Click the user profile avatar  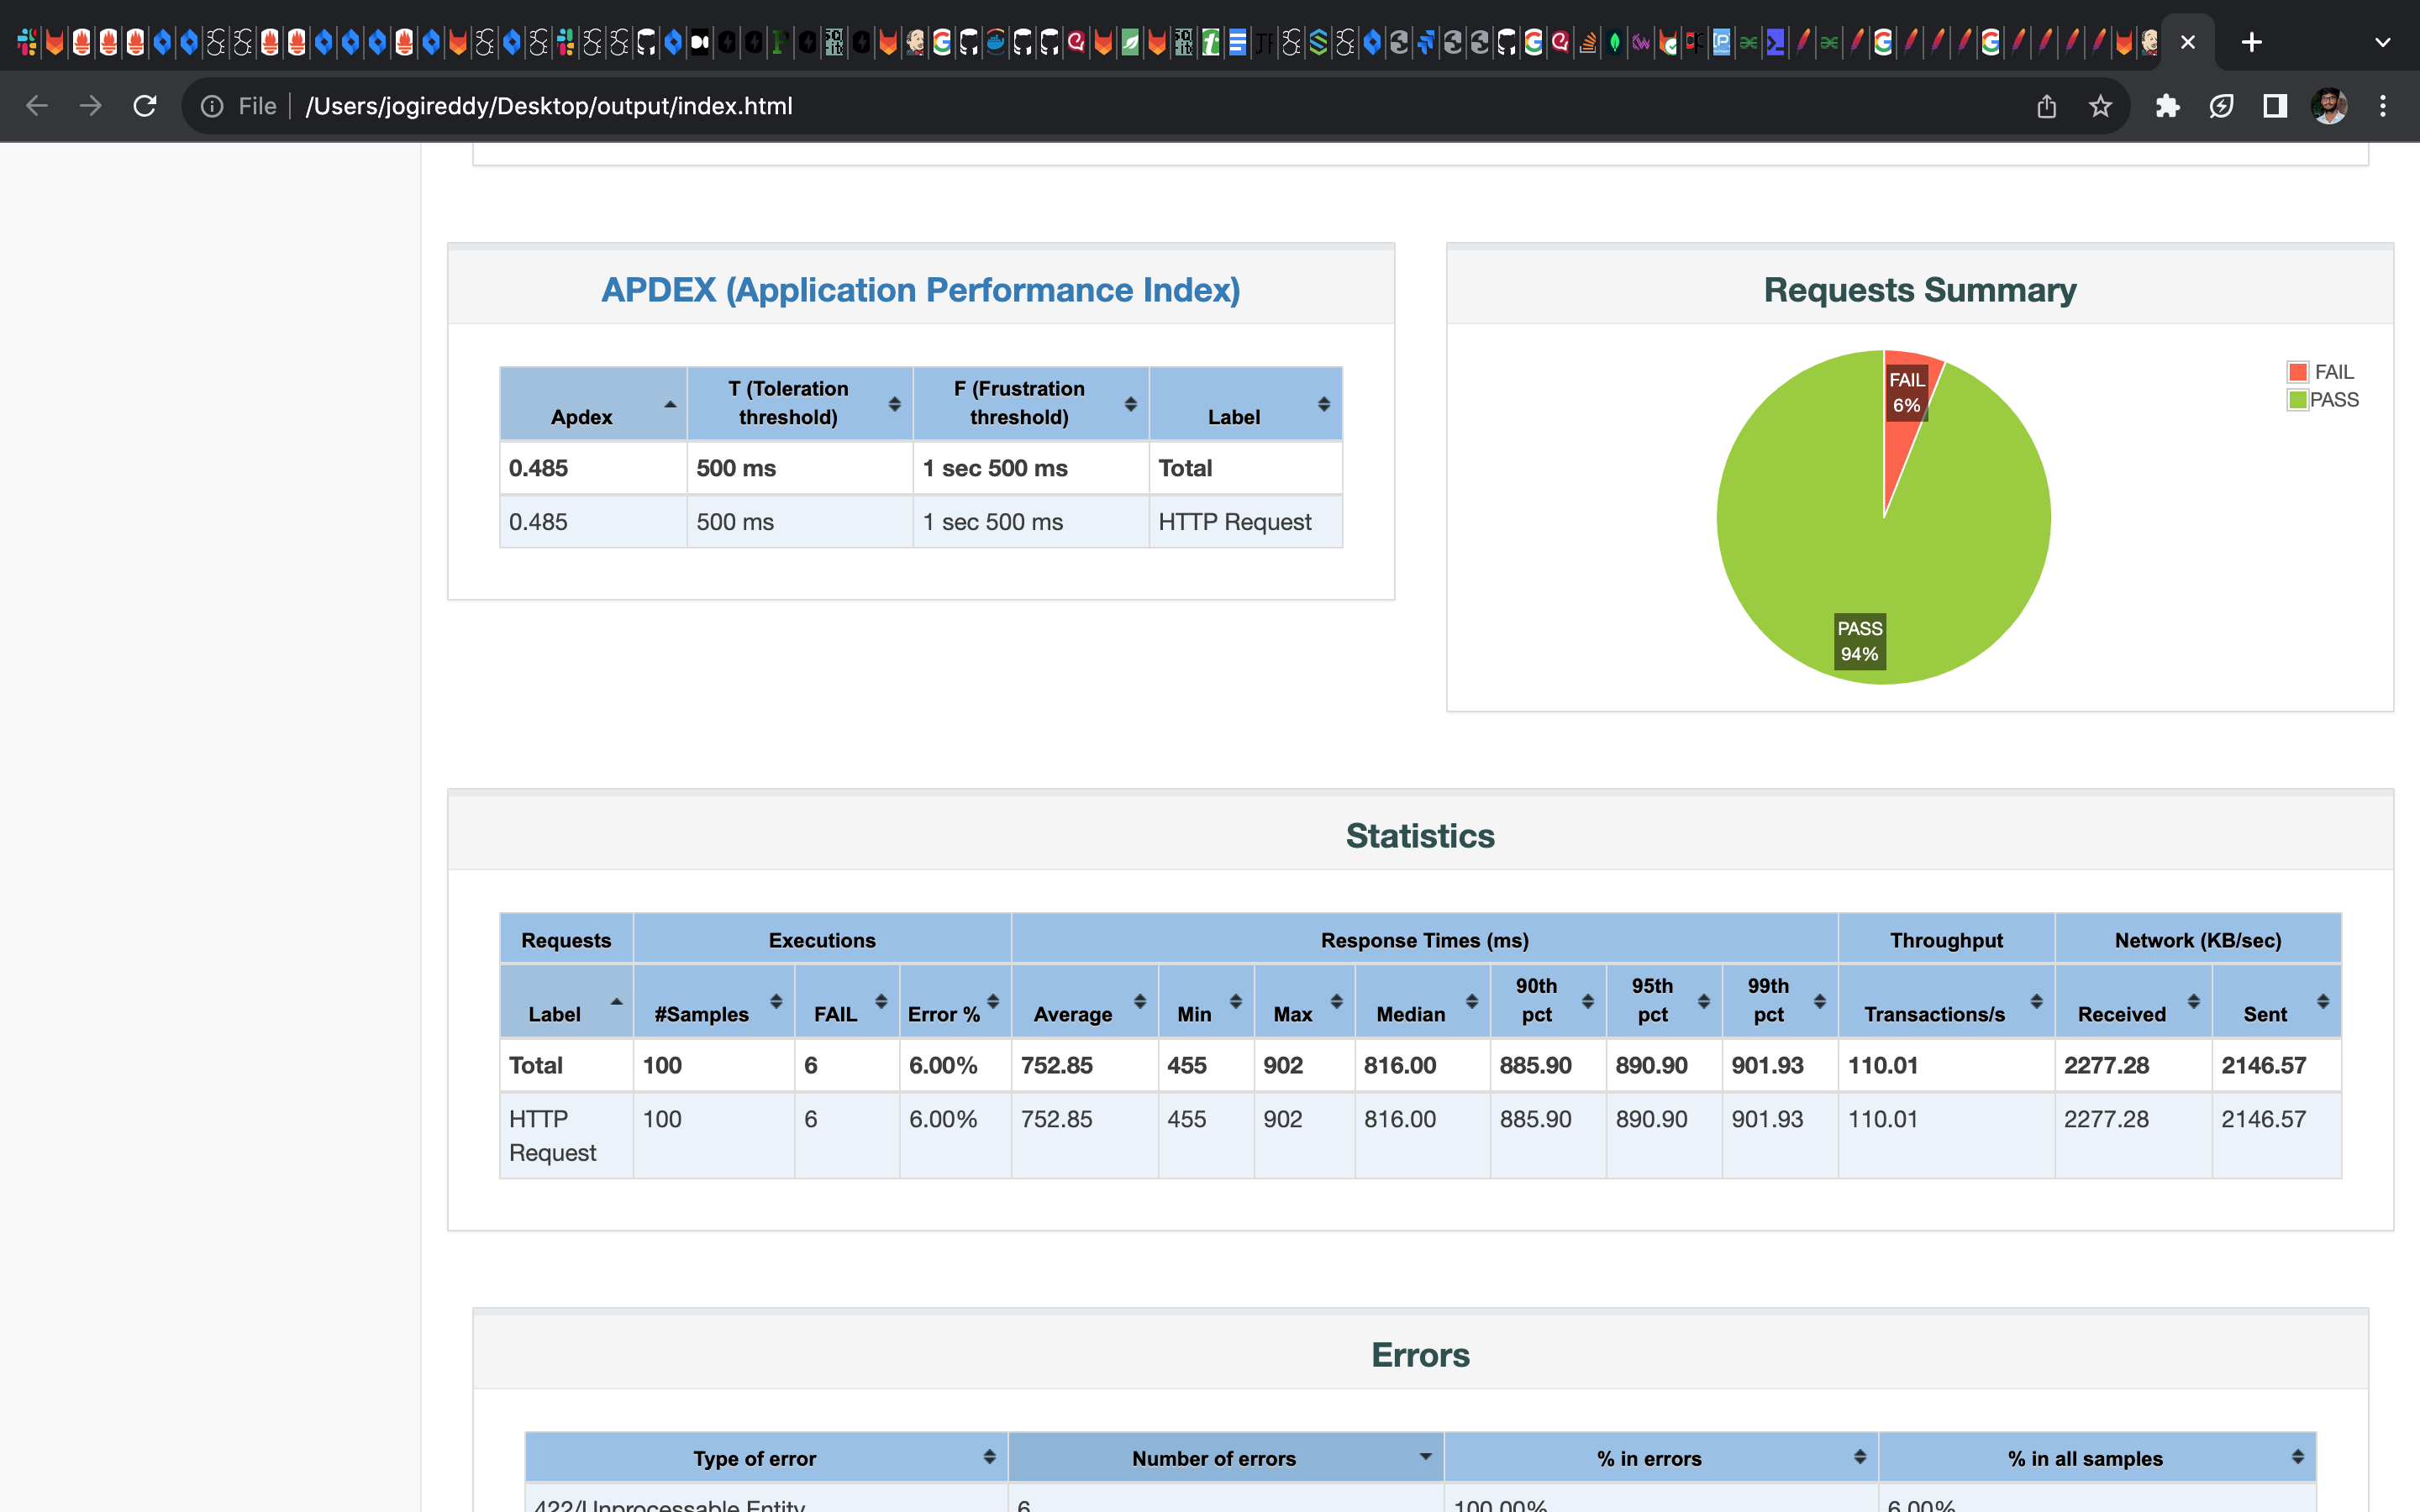[x=2329, y=106]
